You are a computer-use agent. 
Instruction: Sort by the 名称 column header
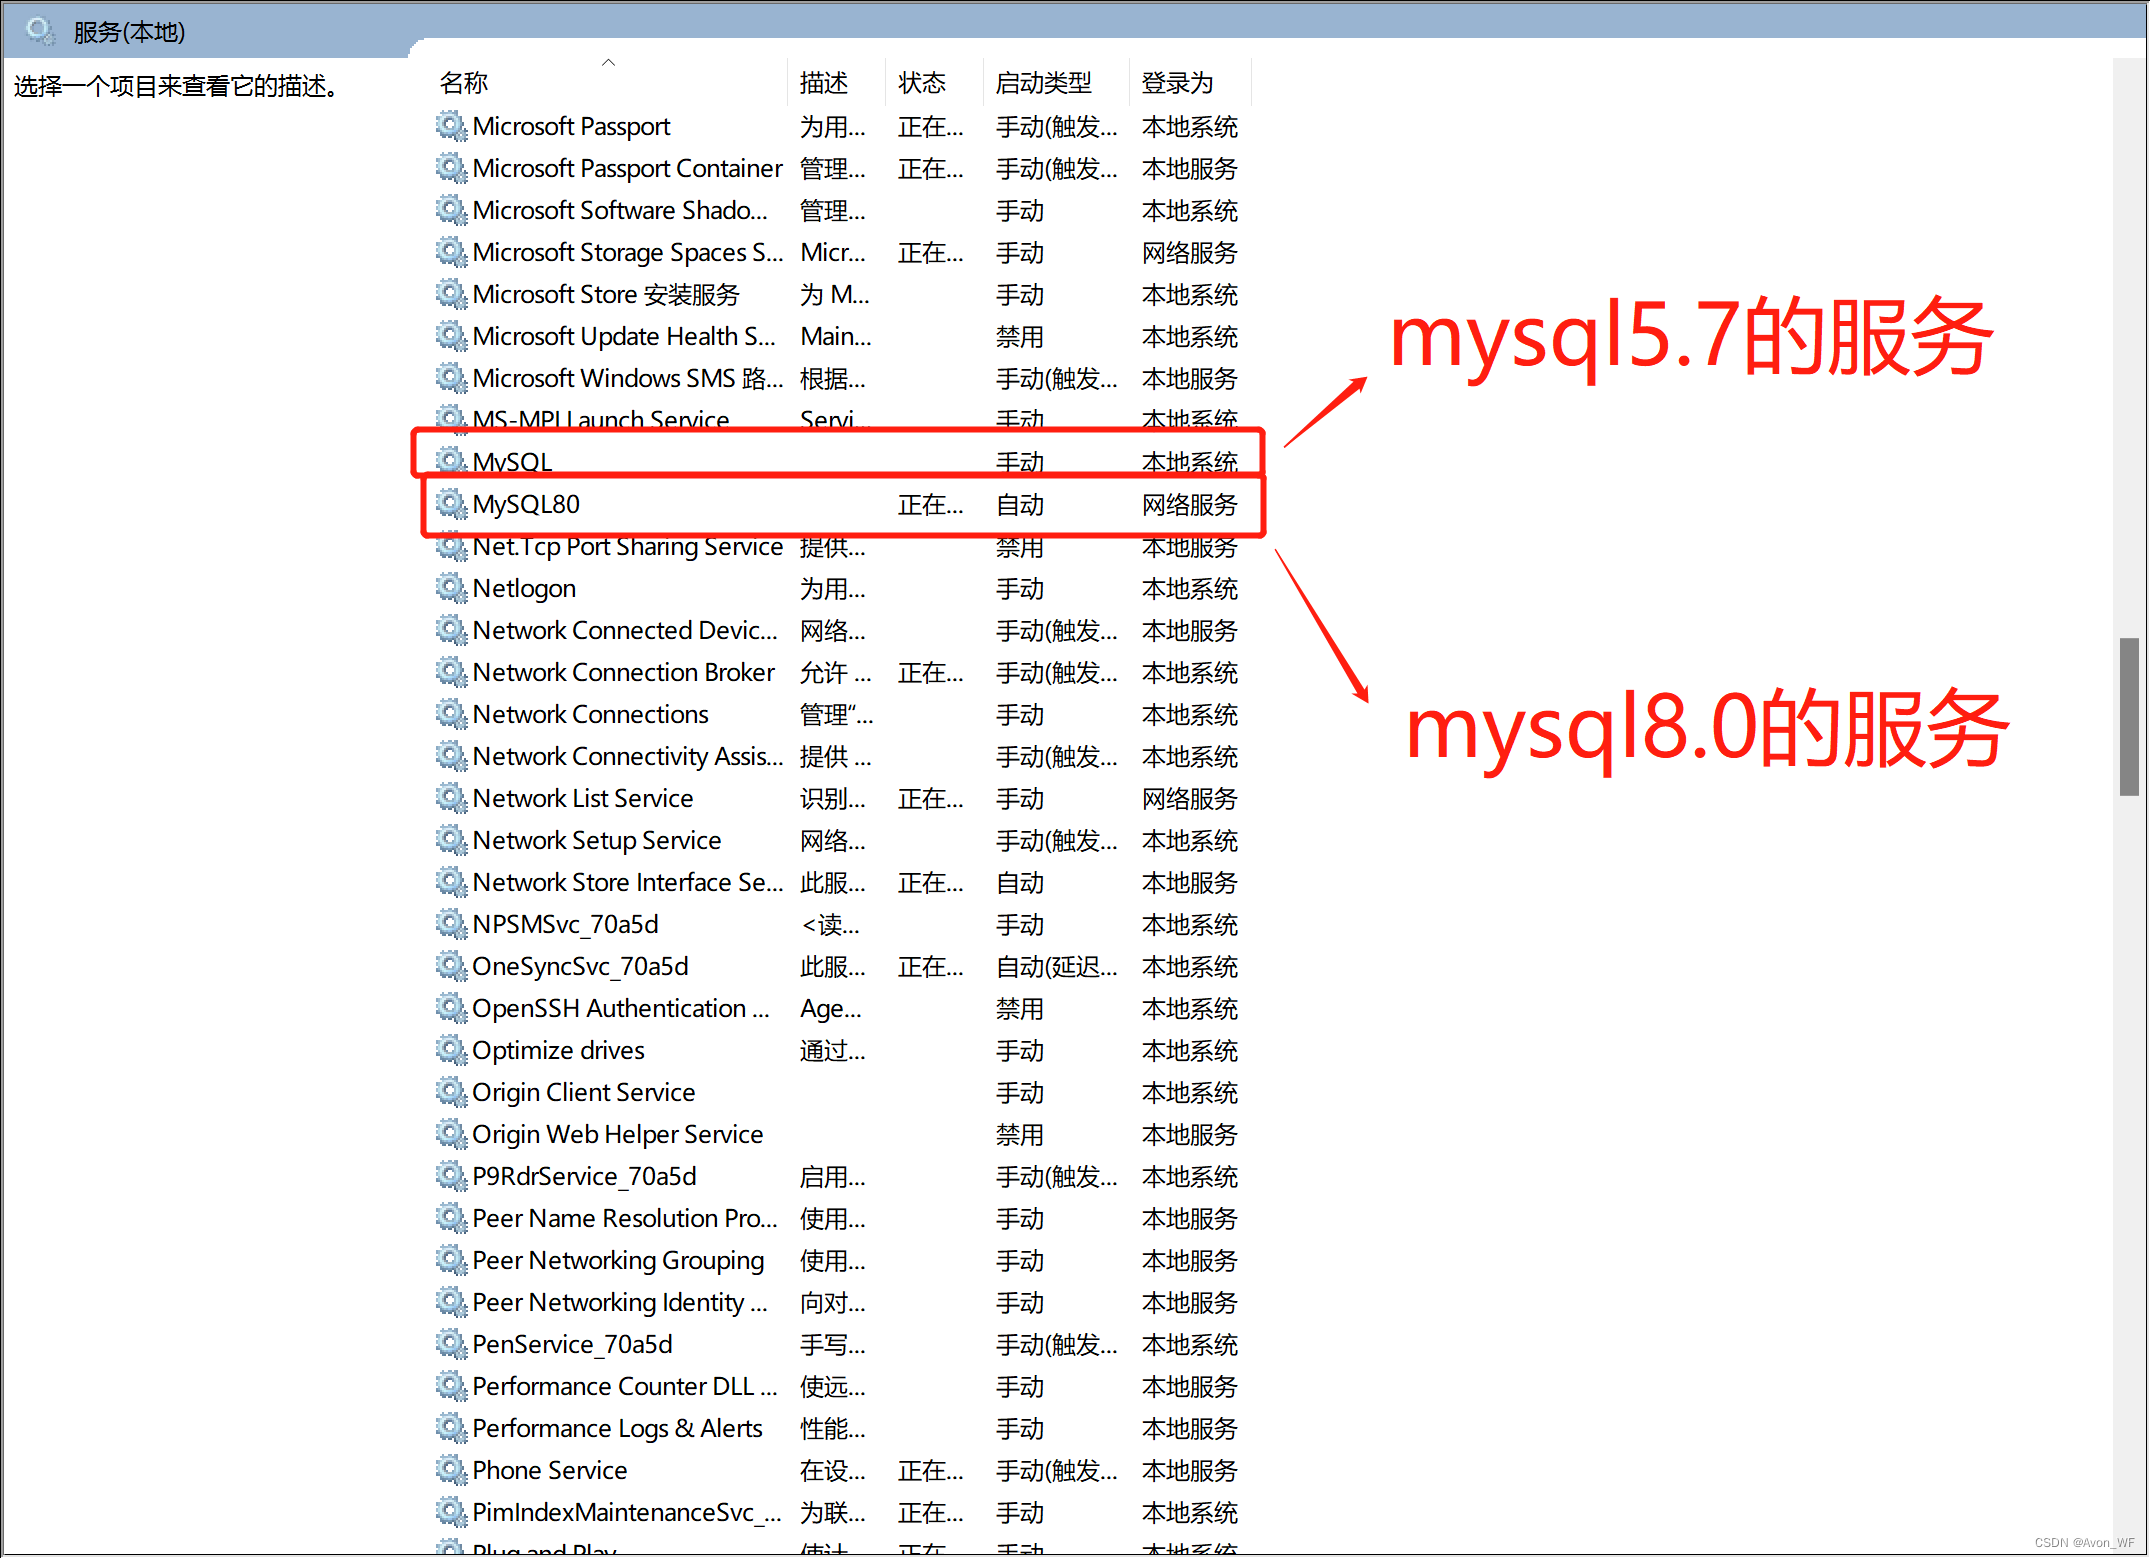click(464, 83)
